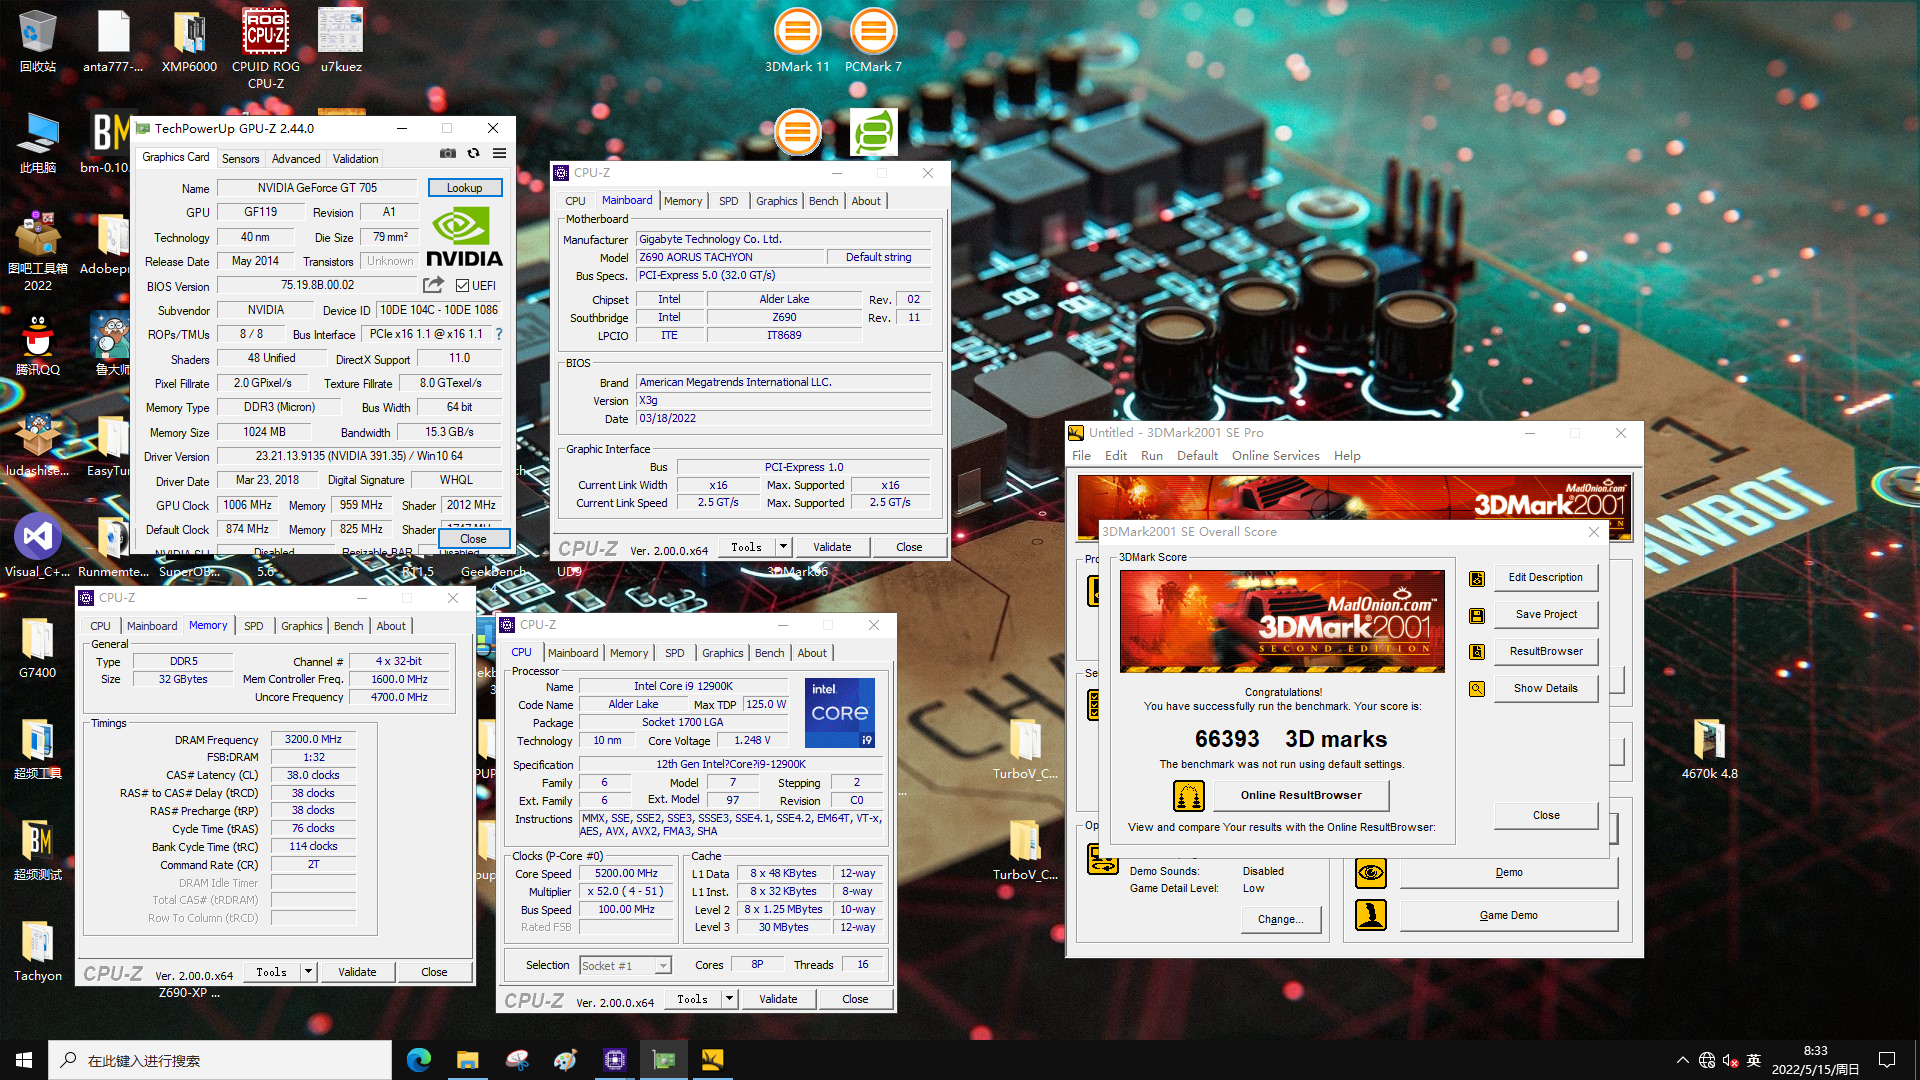Viewport: 1920px width, 1080px height.
Task: Click the GPU-Z refresh icon
Action: click(474, 153)
